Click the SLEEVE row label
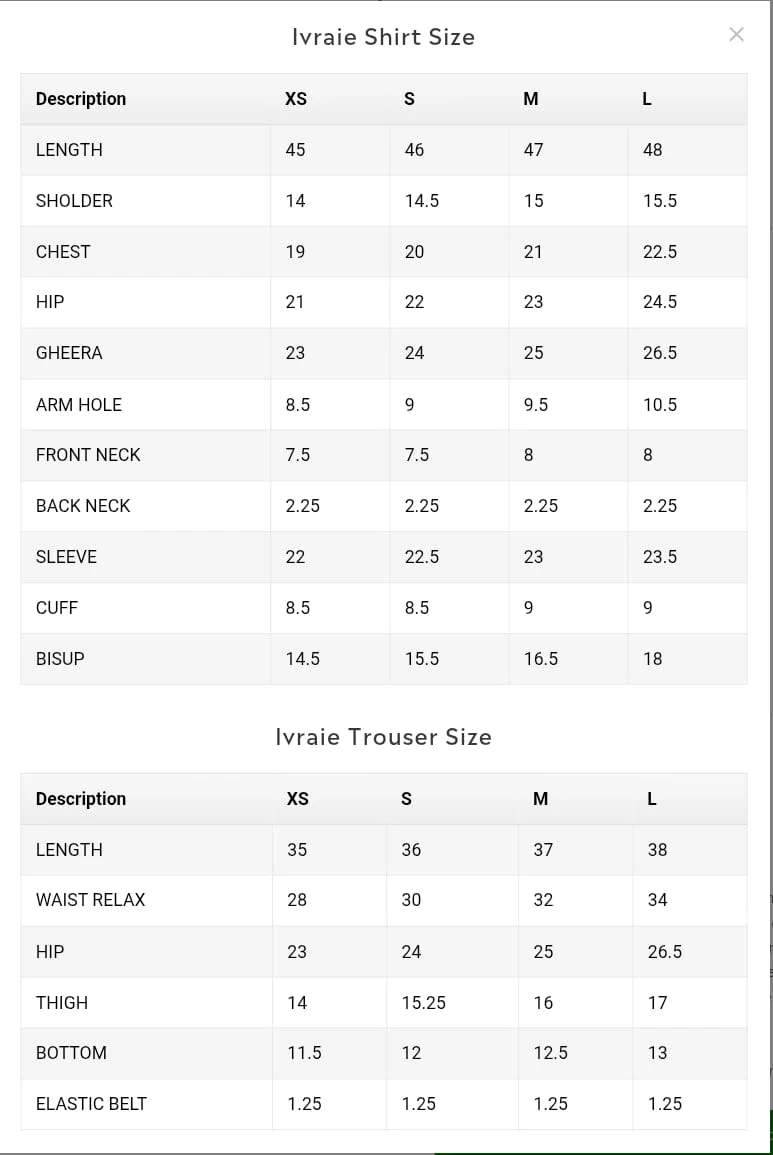This screenshot has width=773, height=1155. tap(66, 557)
